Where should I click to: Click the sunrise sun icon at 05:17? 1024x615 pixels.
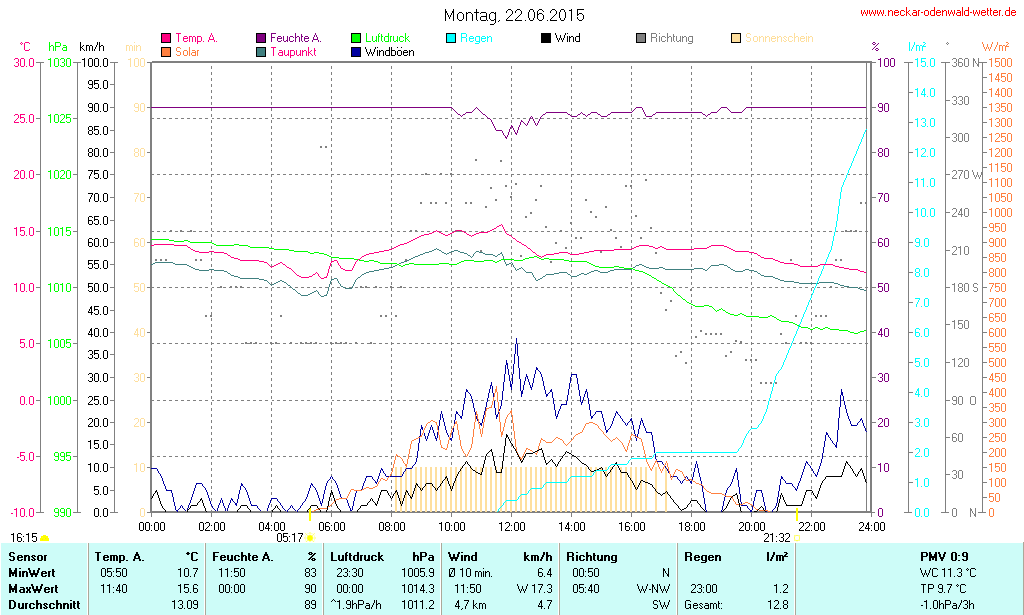coord(310,538)
